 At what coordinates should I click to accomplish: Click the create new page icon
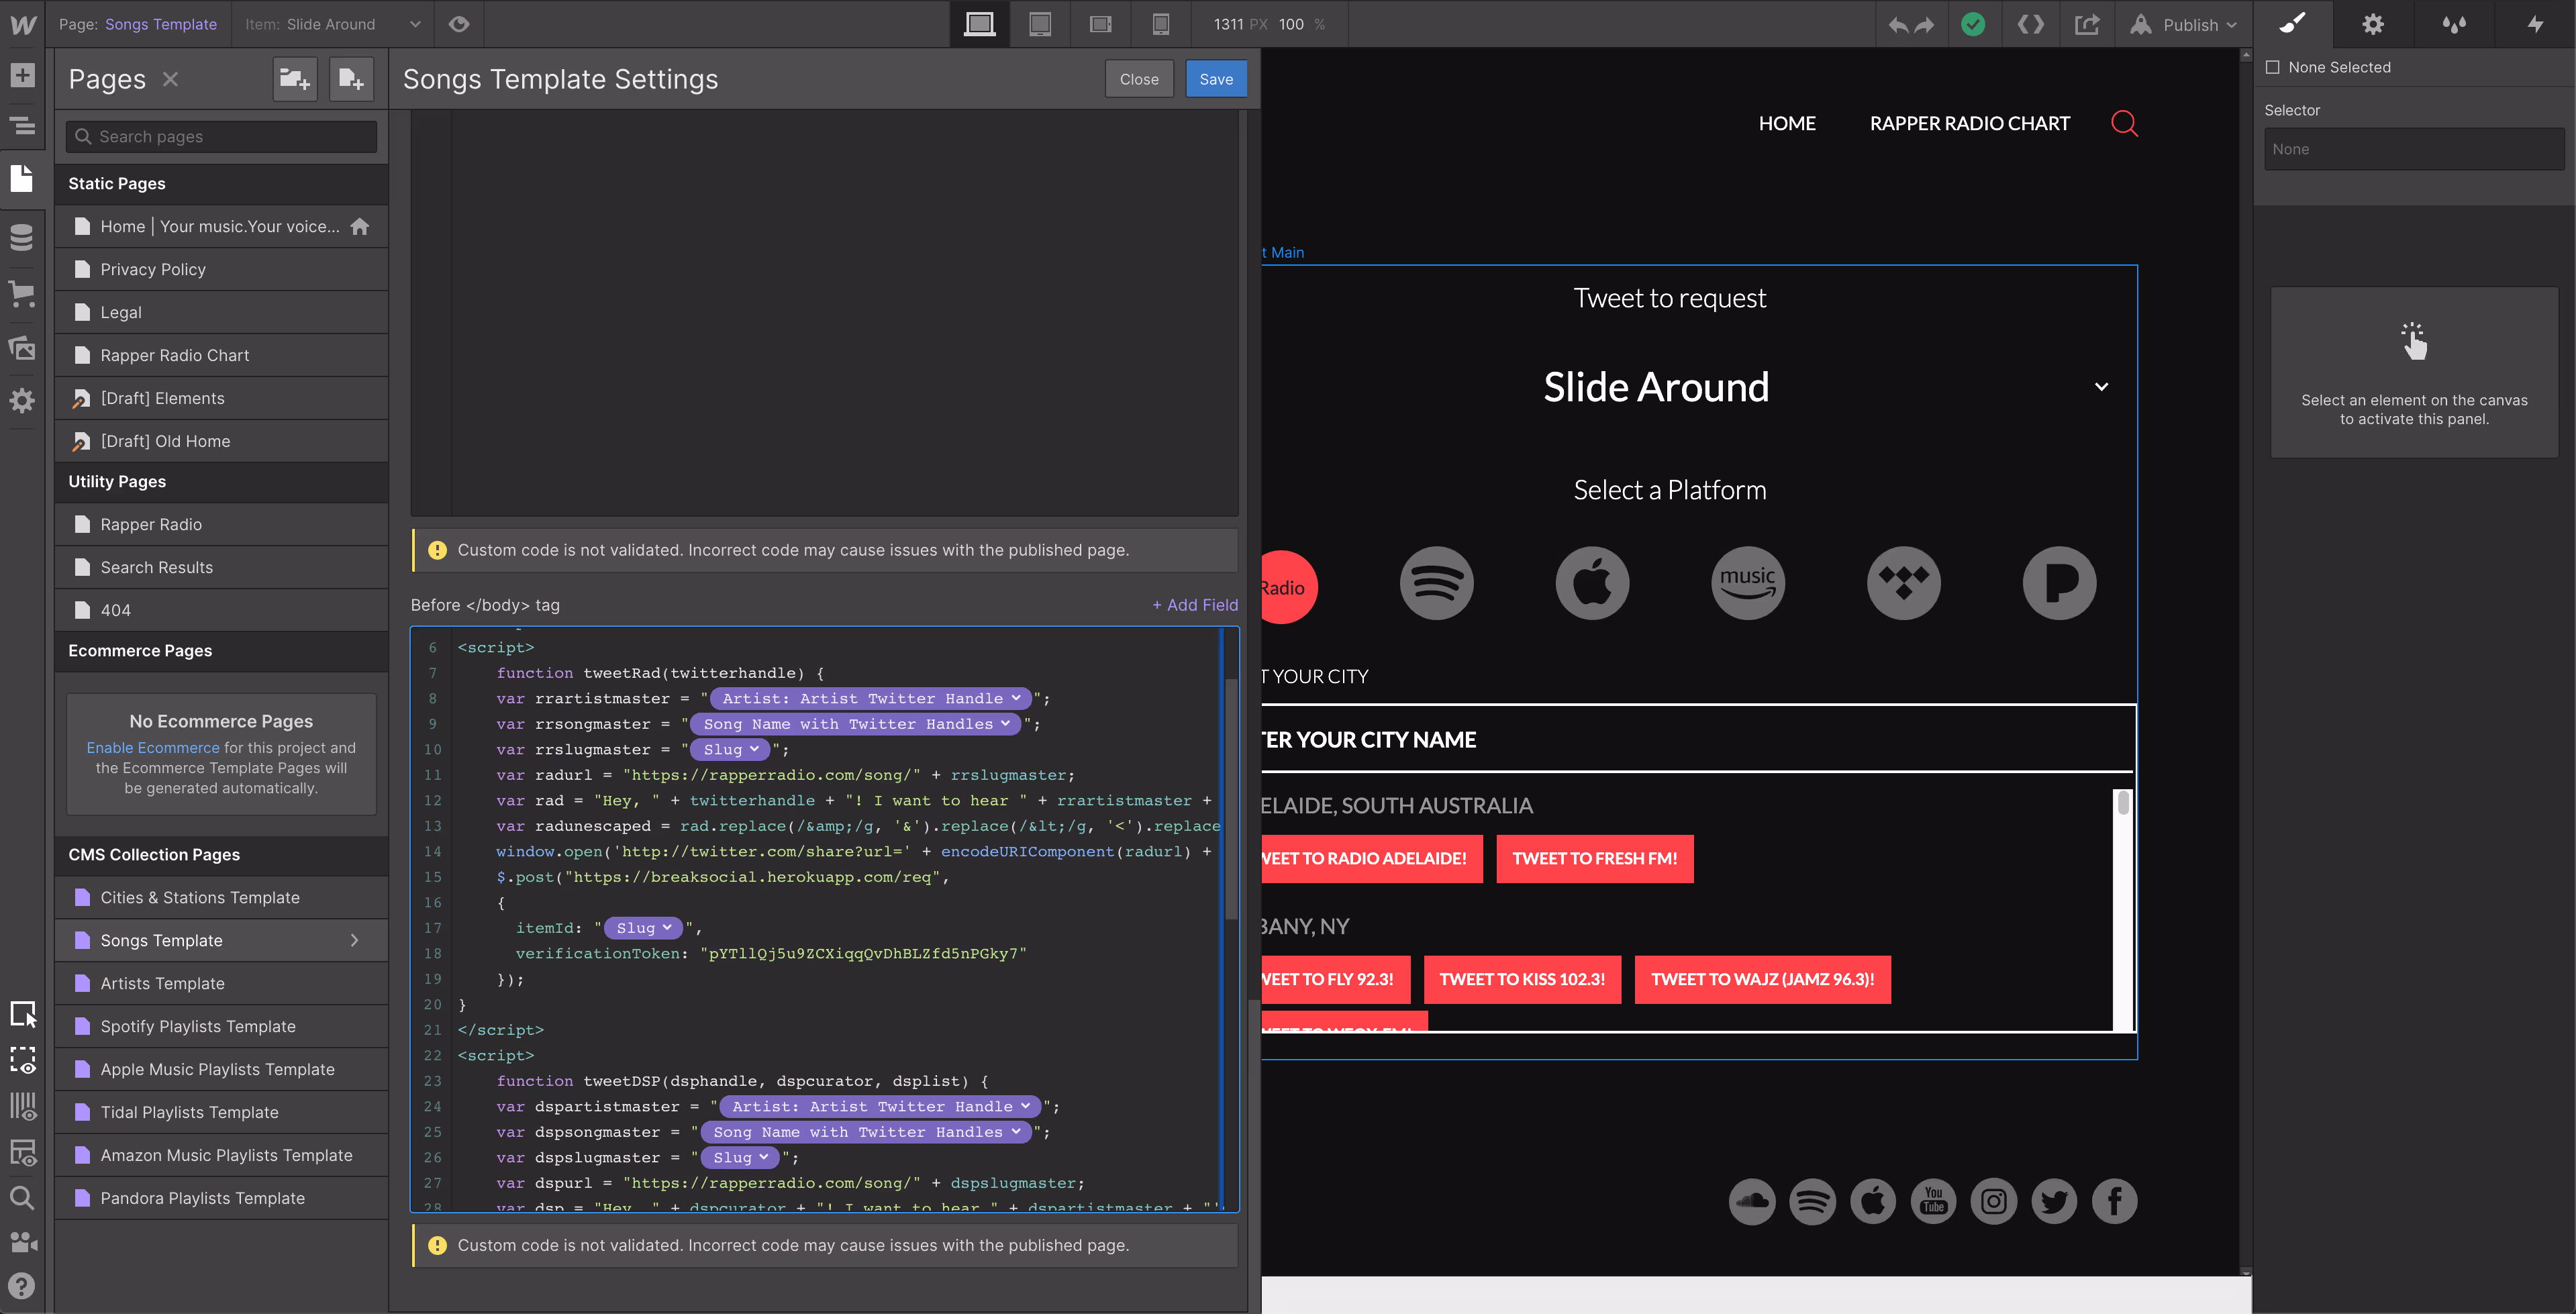pos(351,79)
